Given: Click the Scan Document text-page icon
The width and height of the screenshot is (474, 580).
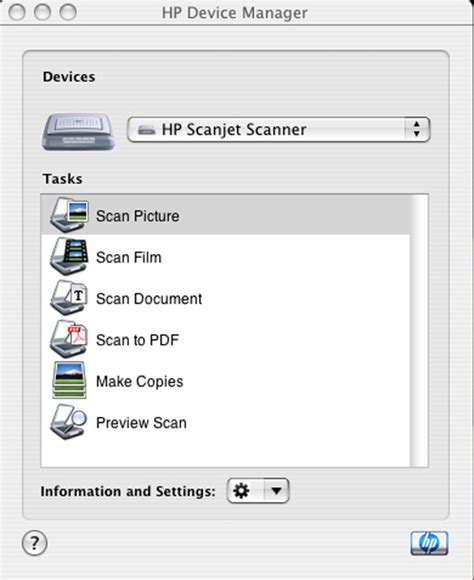Looking at the screenshot, I should coord(69,298).
